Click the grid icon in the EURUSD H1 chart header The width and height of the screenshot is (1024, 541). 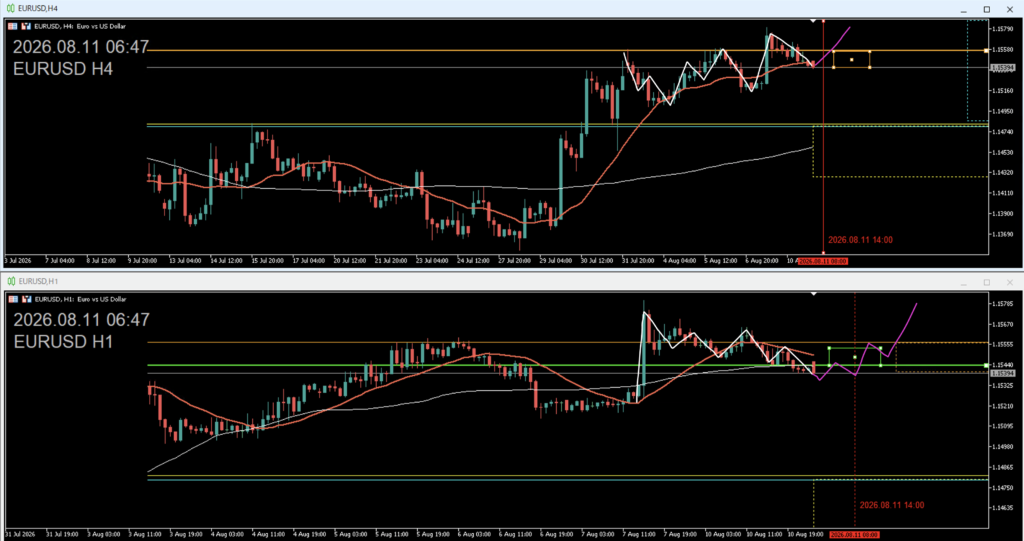coord(13,299)
